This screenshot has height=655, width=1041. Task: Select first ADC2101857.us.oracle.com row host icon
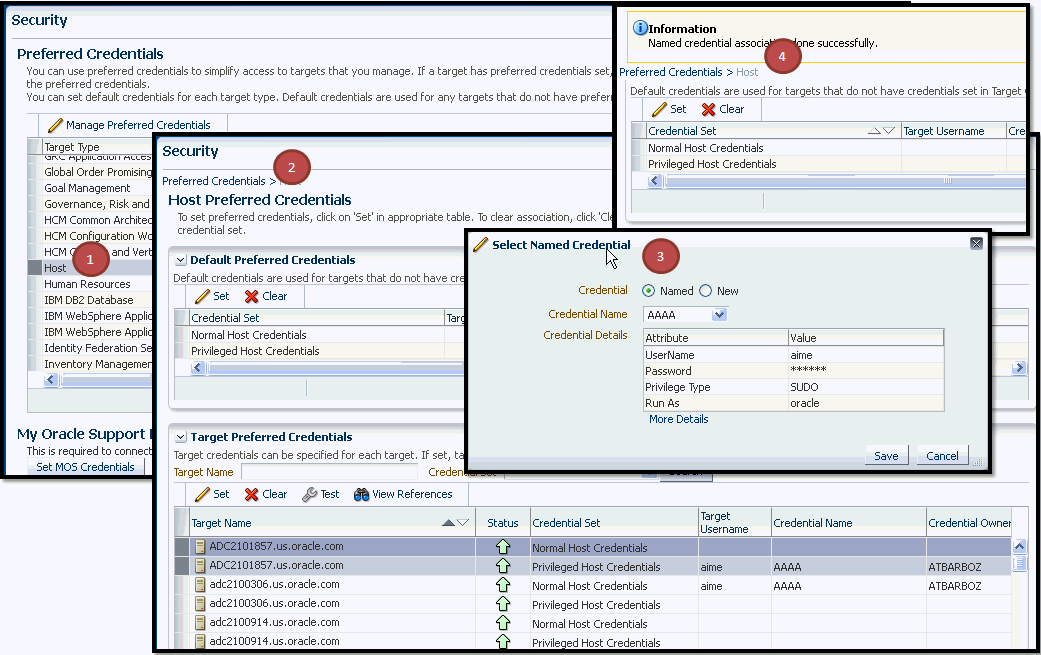pos(200,547)
